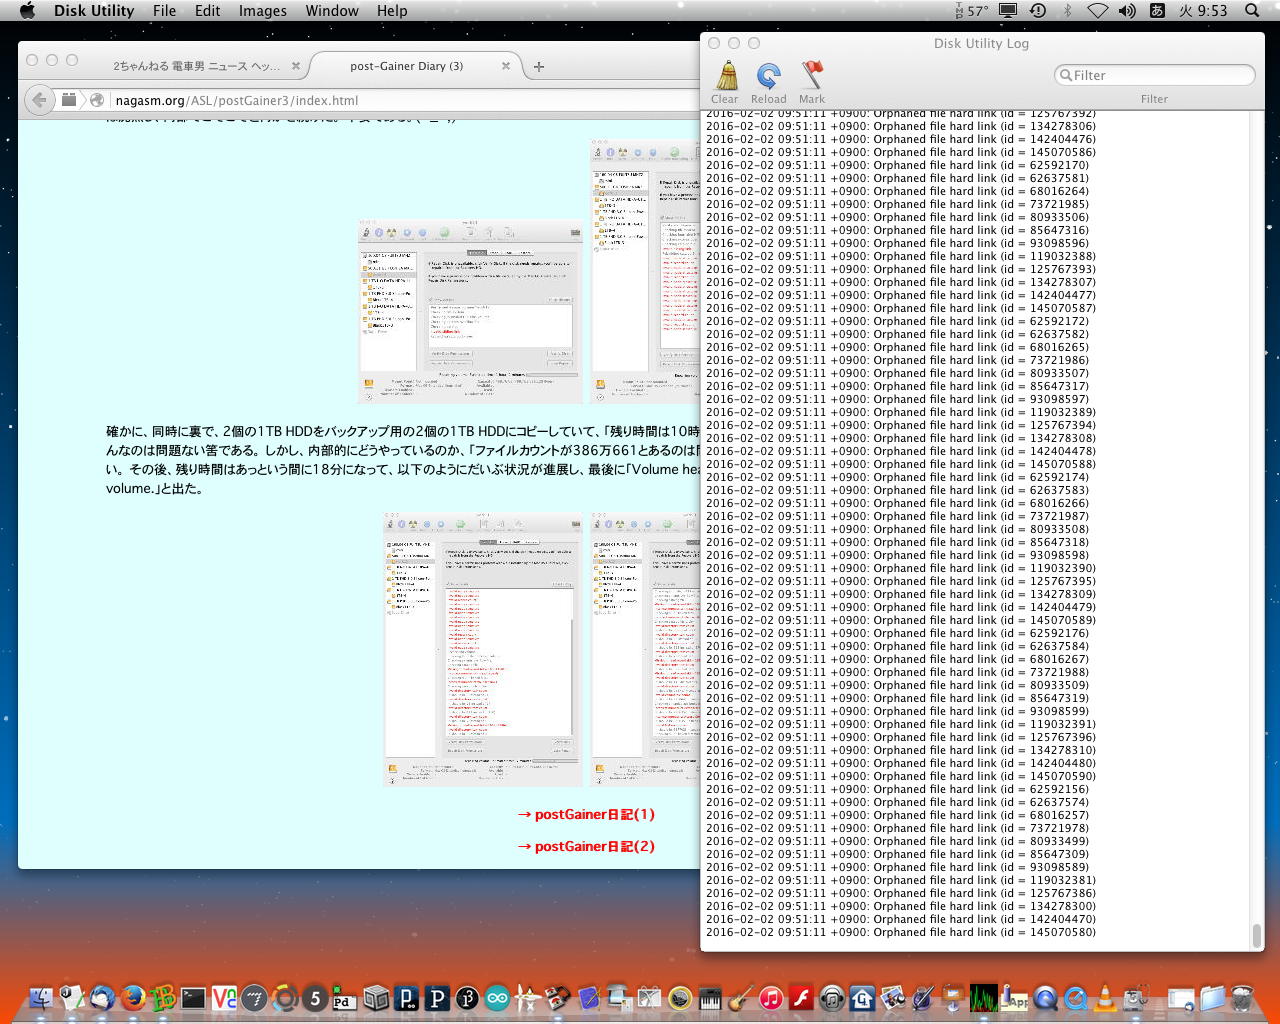Launch the VNC viewer from the Dock

click(224, 997)
